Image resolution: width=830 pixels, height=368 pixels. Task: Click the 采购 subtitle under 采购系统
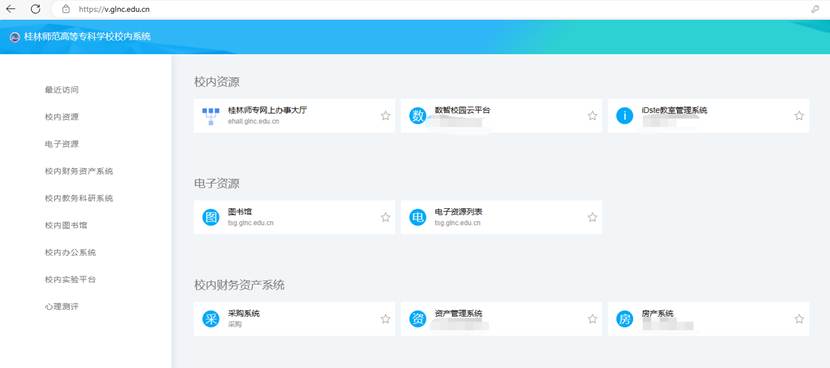(234, 325)
